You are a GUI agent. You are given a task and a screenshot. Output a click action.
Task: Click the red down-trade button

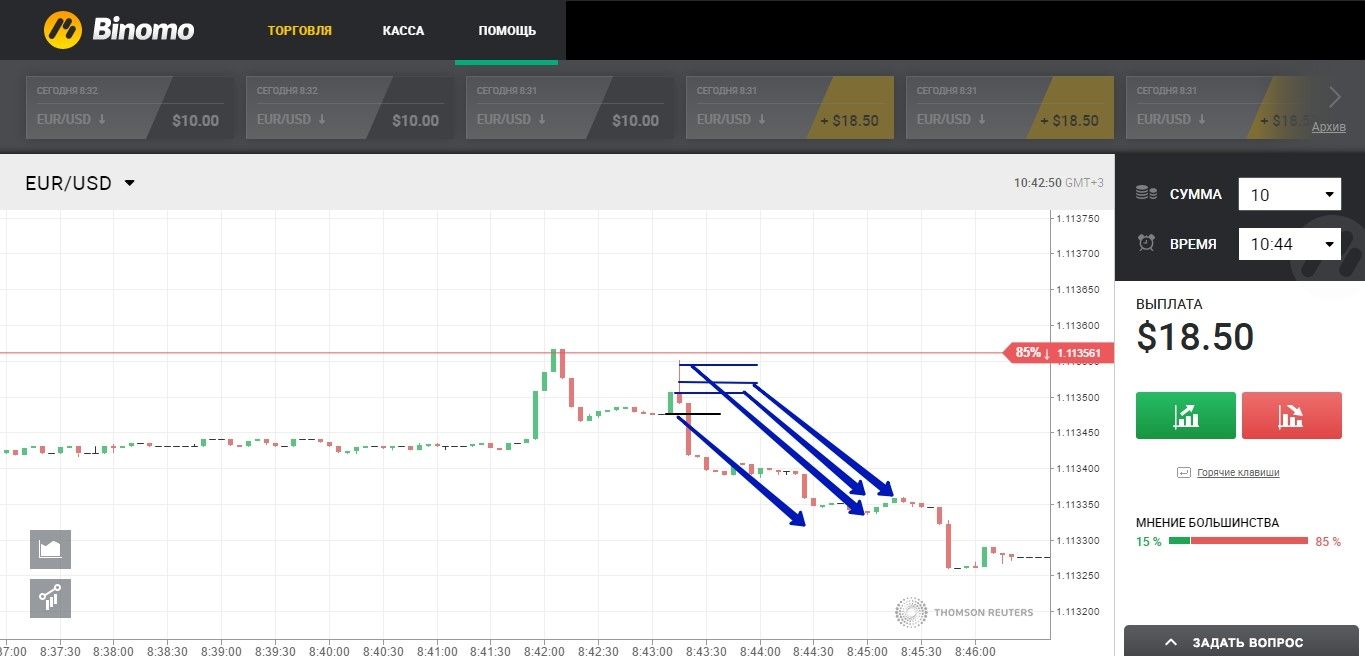[x=1291, y=415]
